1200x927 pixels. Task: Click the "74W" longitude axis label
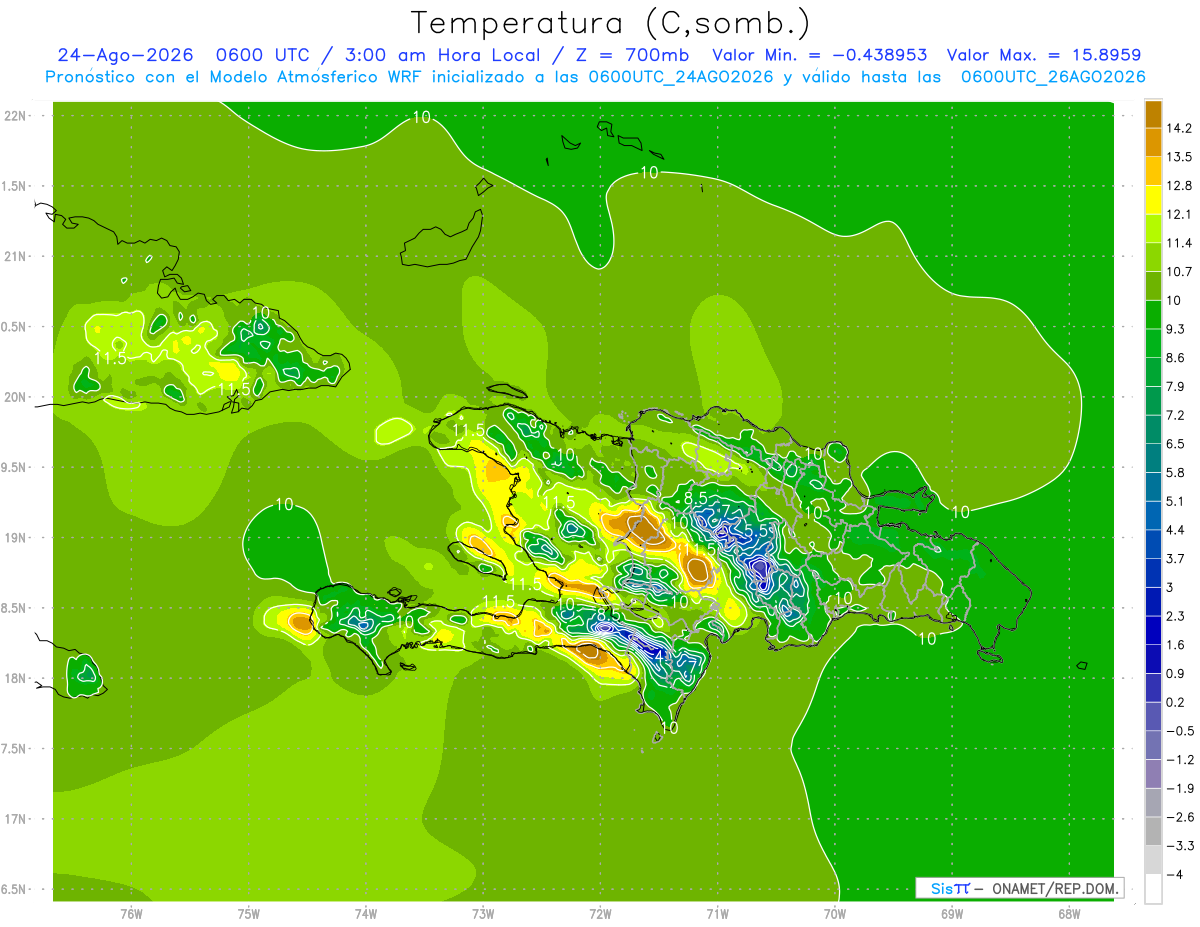tap(366, 913)
